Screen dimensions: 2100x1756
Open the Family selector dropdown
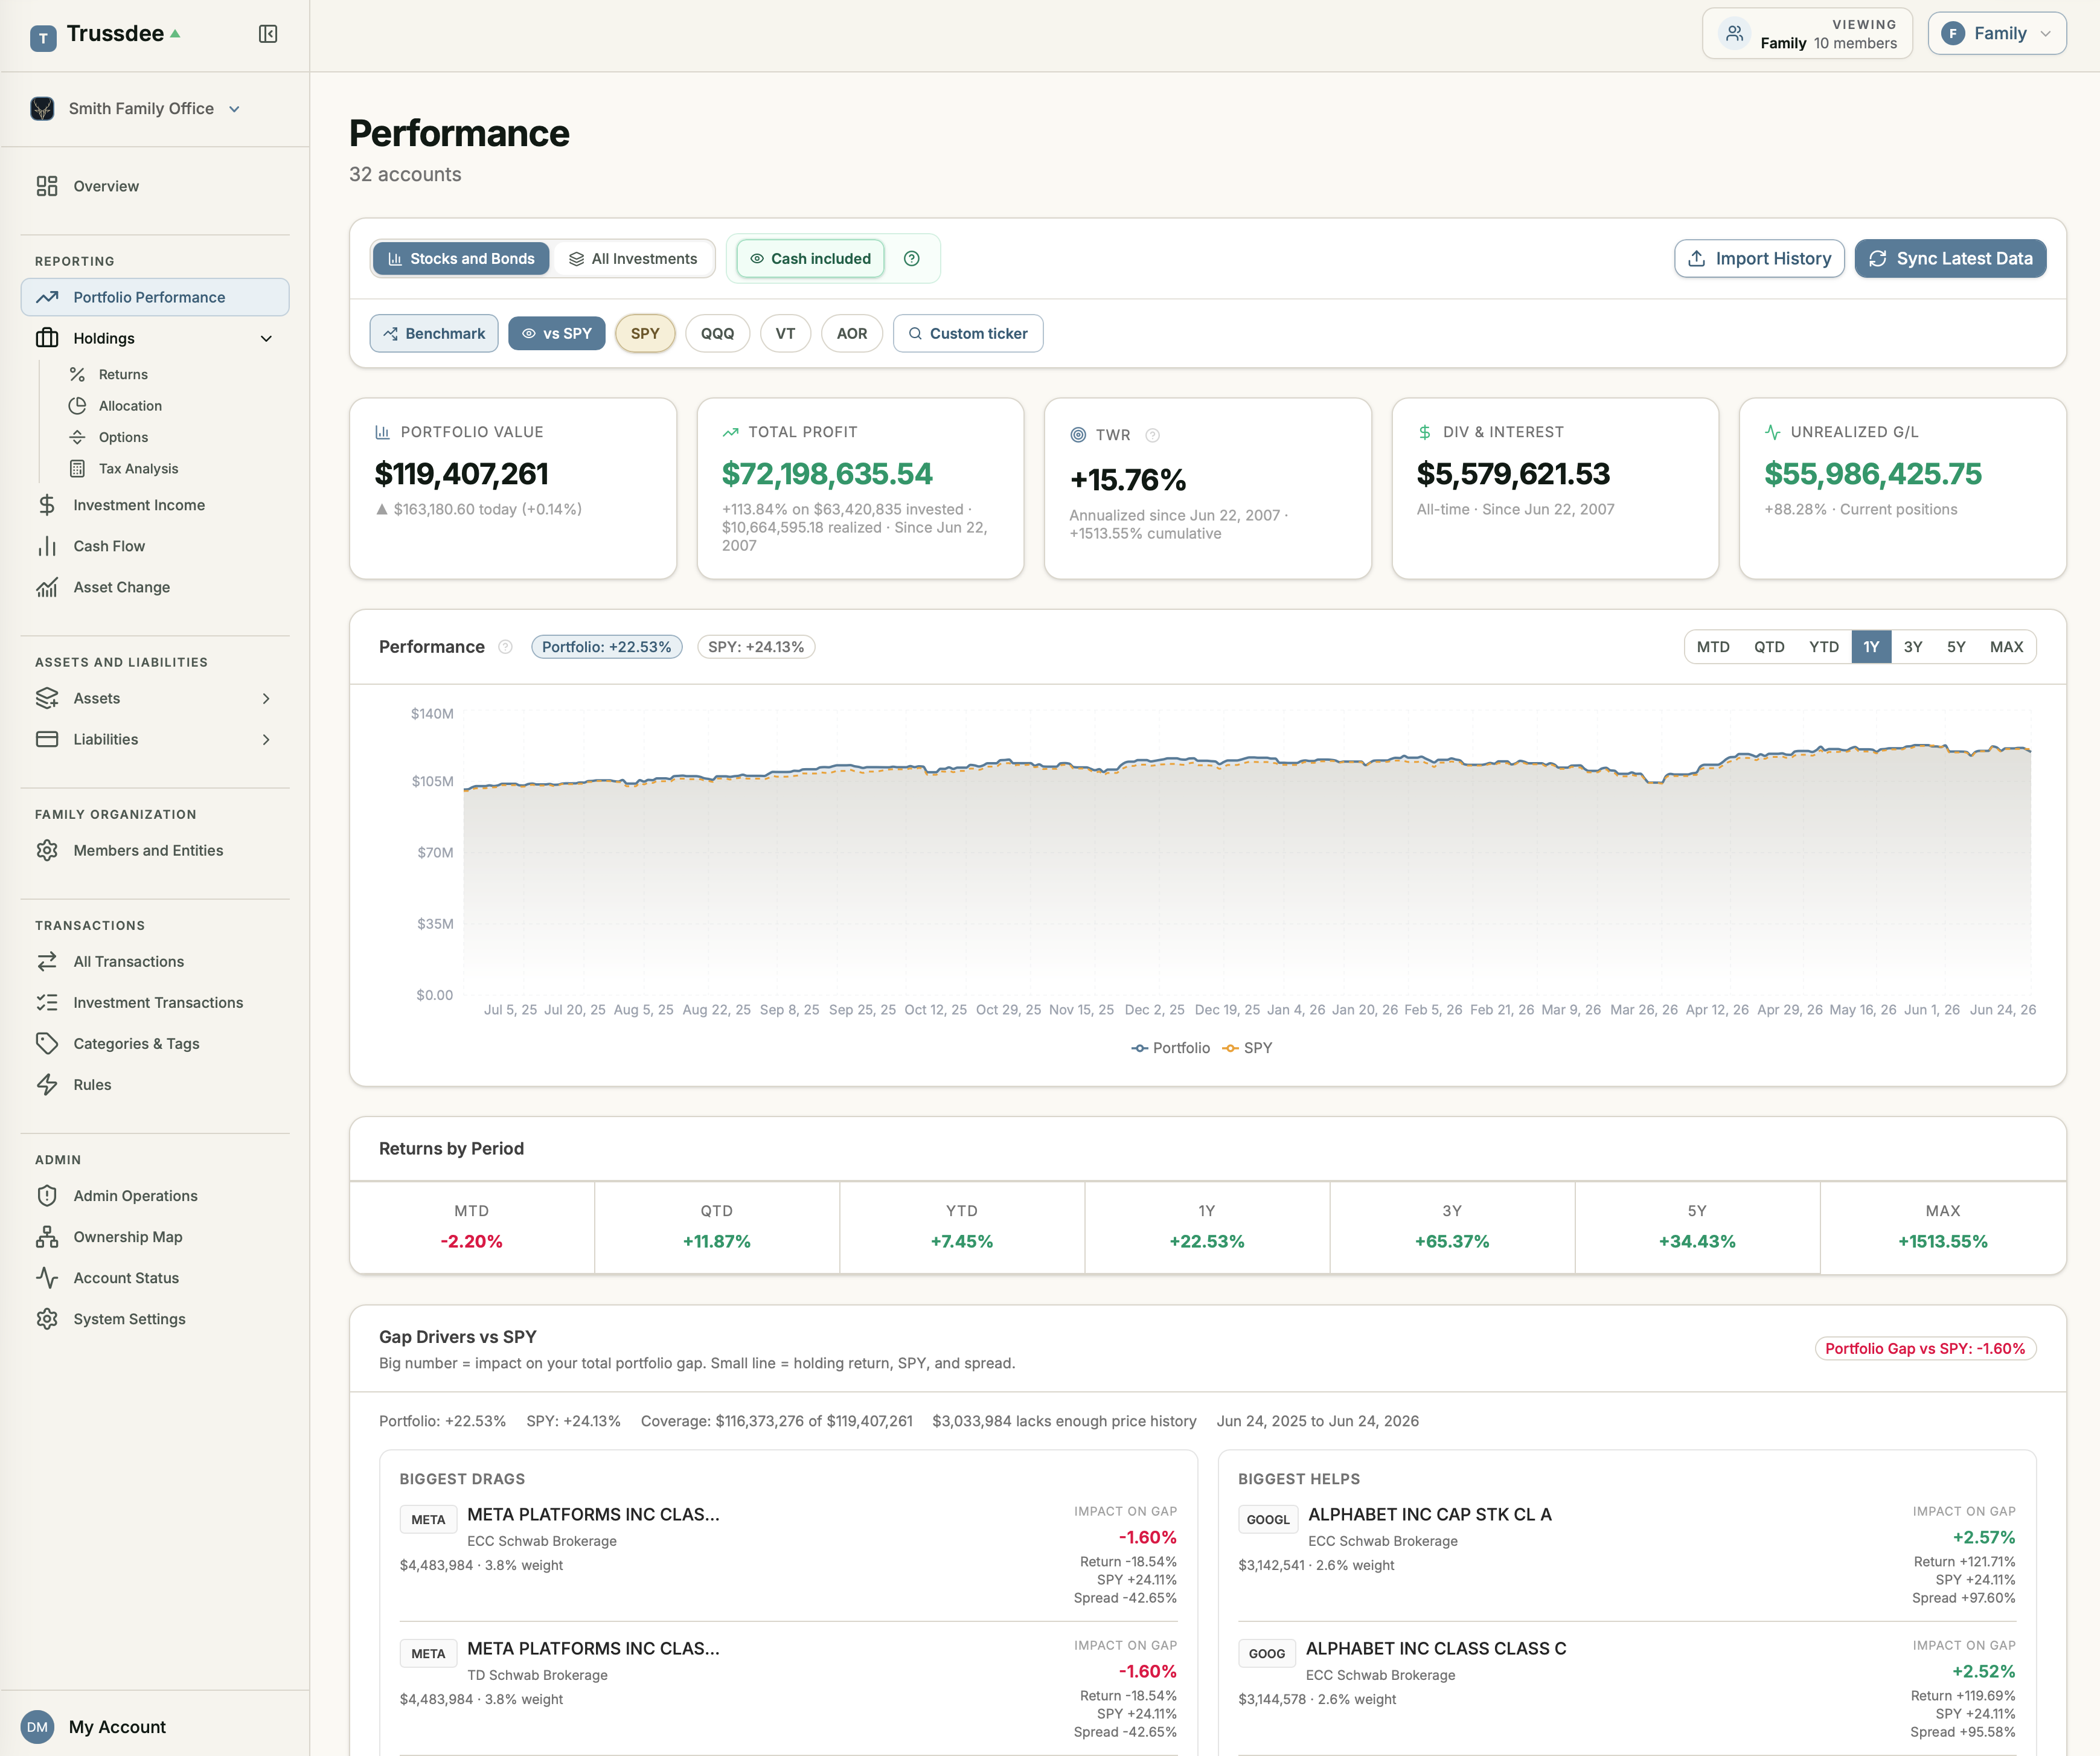pyautogui.click(x=1996, y=33)
